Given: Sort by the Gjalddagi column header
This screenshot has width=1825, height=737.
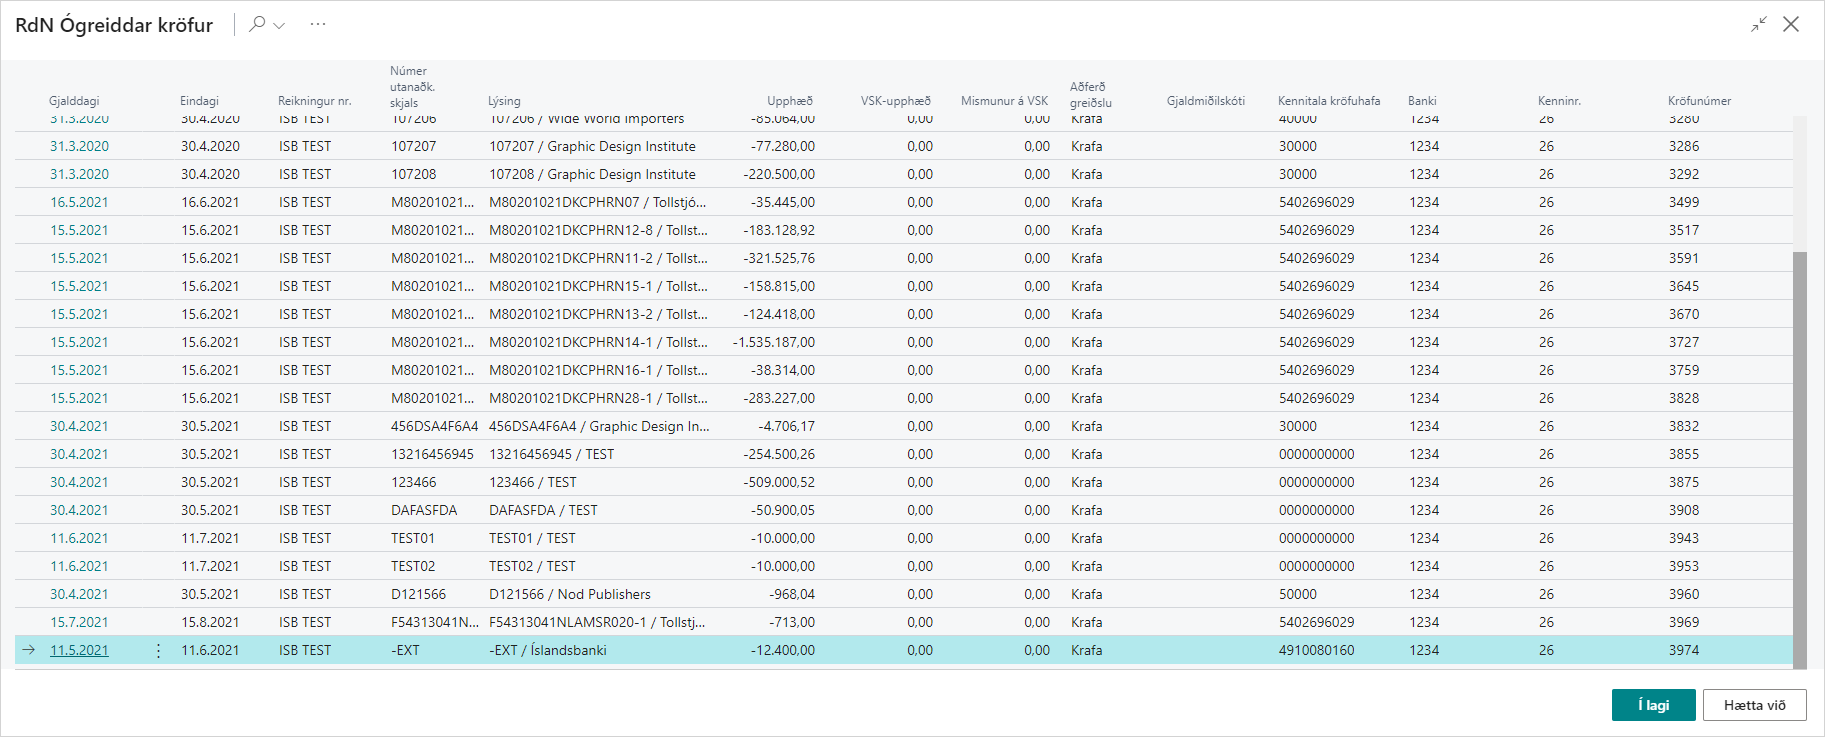Looking at the screenshot, I should 74,101.
